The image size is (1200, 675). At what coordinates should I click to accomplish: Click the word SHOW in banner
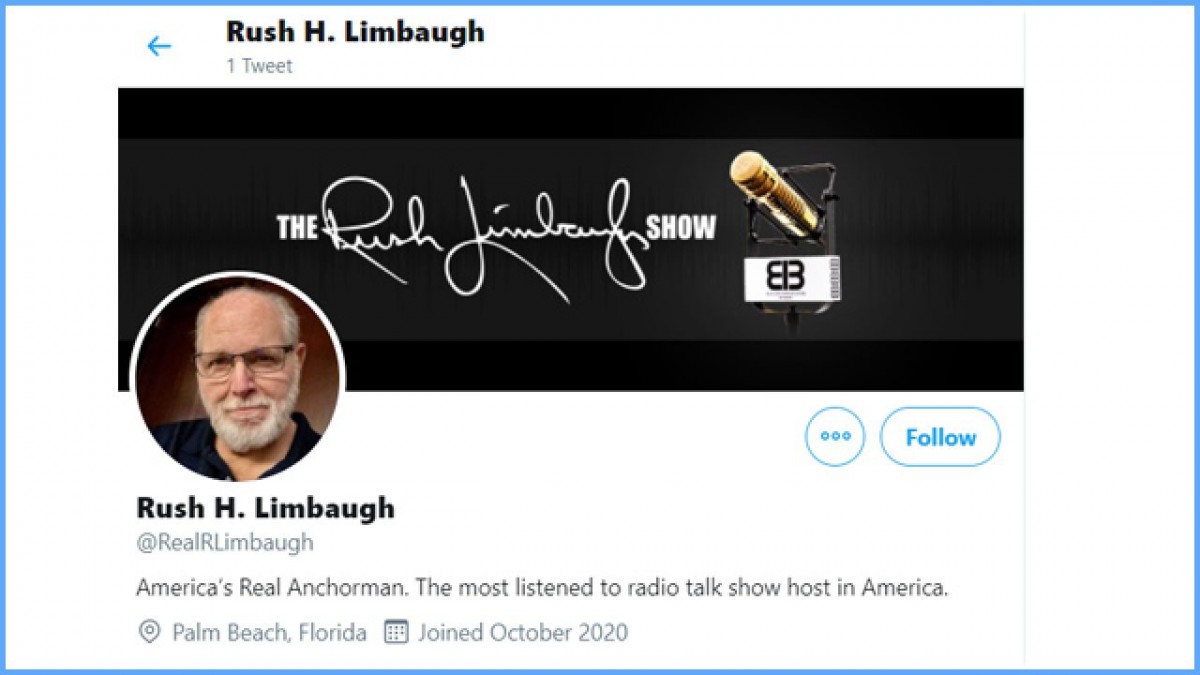pos(681,229)
